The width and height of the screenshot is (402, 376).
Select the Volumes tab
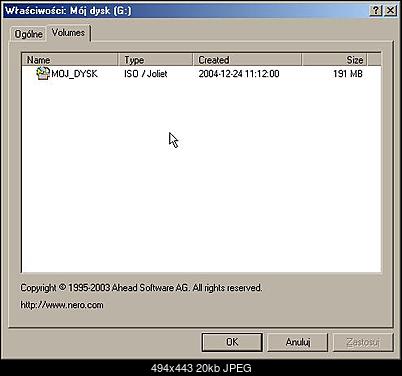68,33
